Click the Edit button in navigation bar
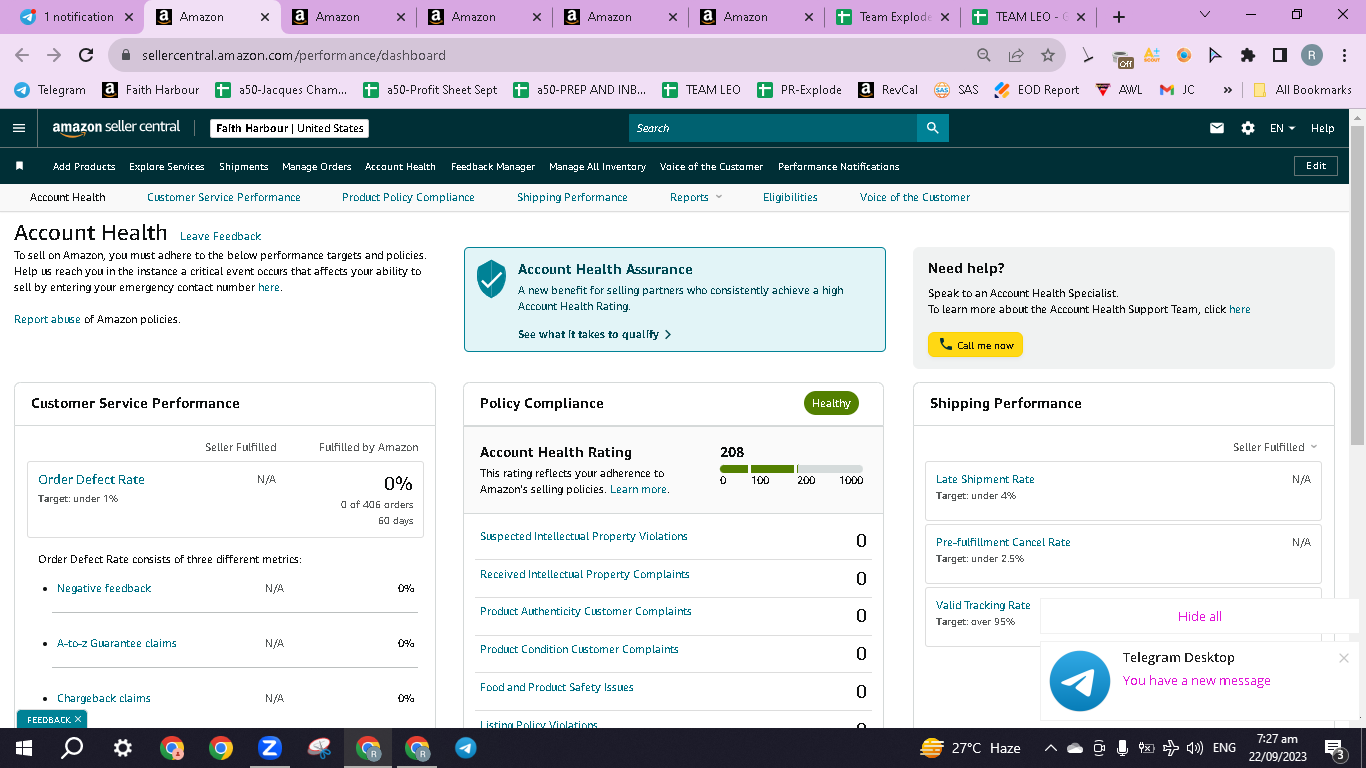The image size is (1366, 768). pyautogui.click(x=1316, y=166)
